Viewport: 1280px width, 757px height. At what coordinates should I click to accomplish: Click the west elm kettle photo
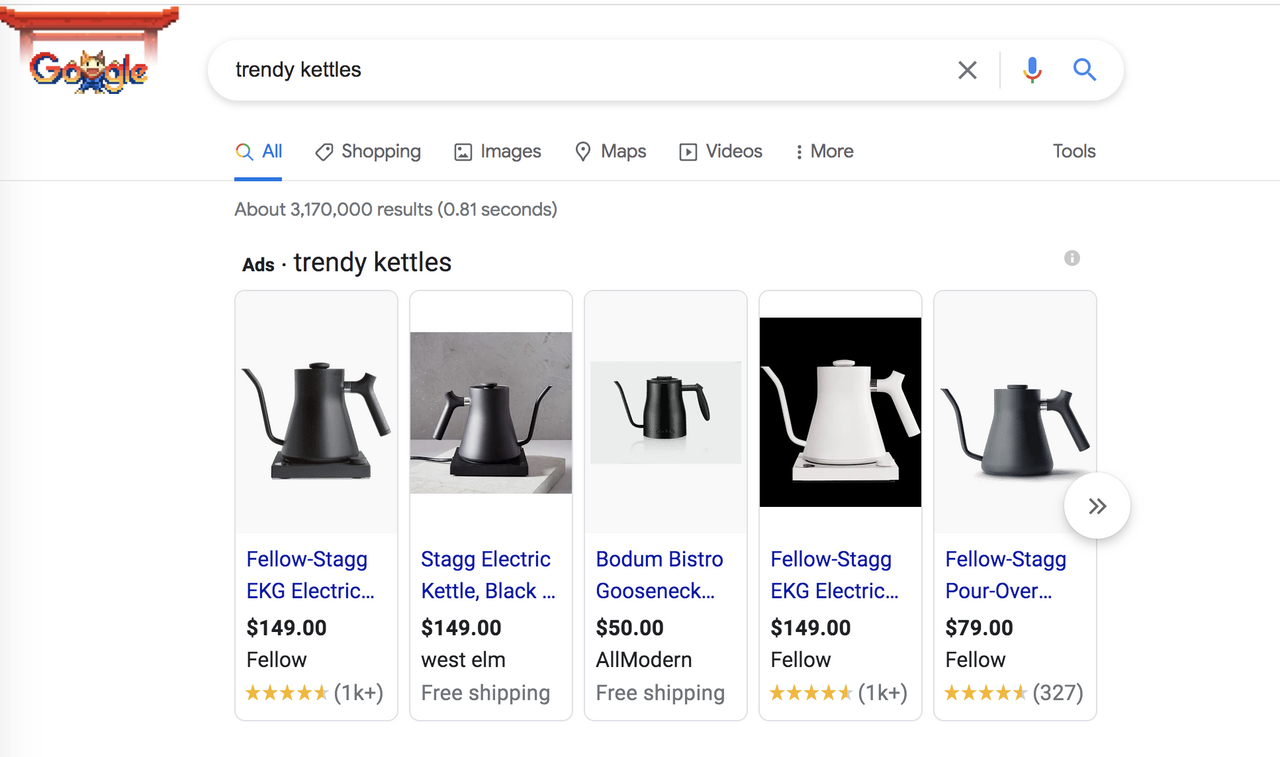(491, 412)
